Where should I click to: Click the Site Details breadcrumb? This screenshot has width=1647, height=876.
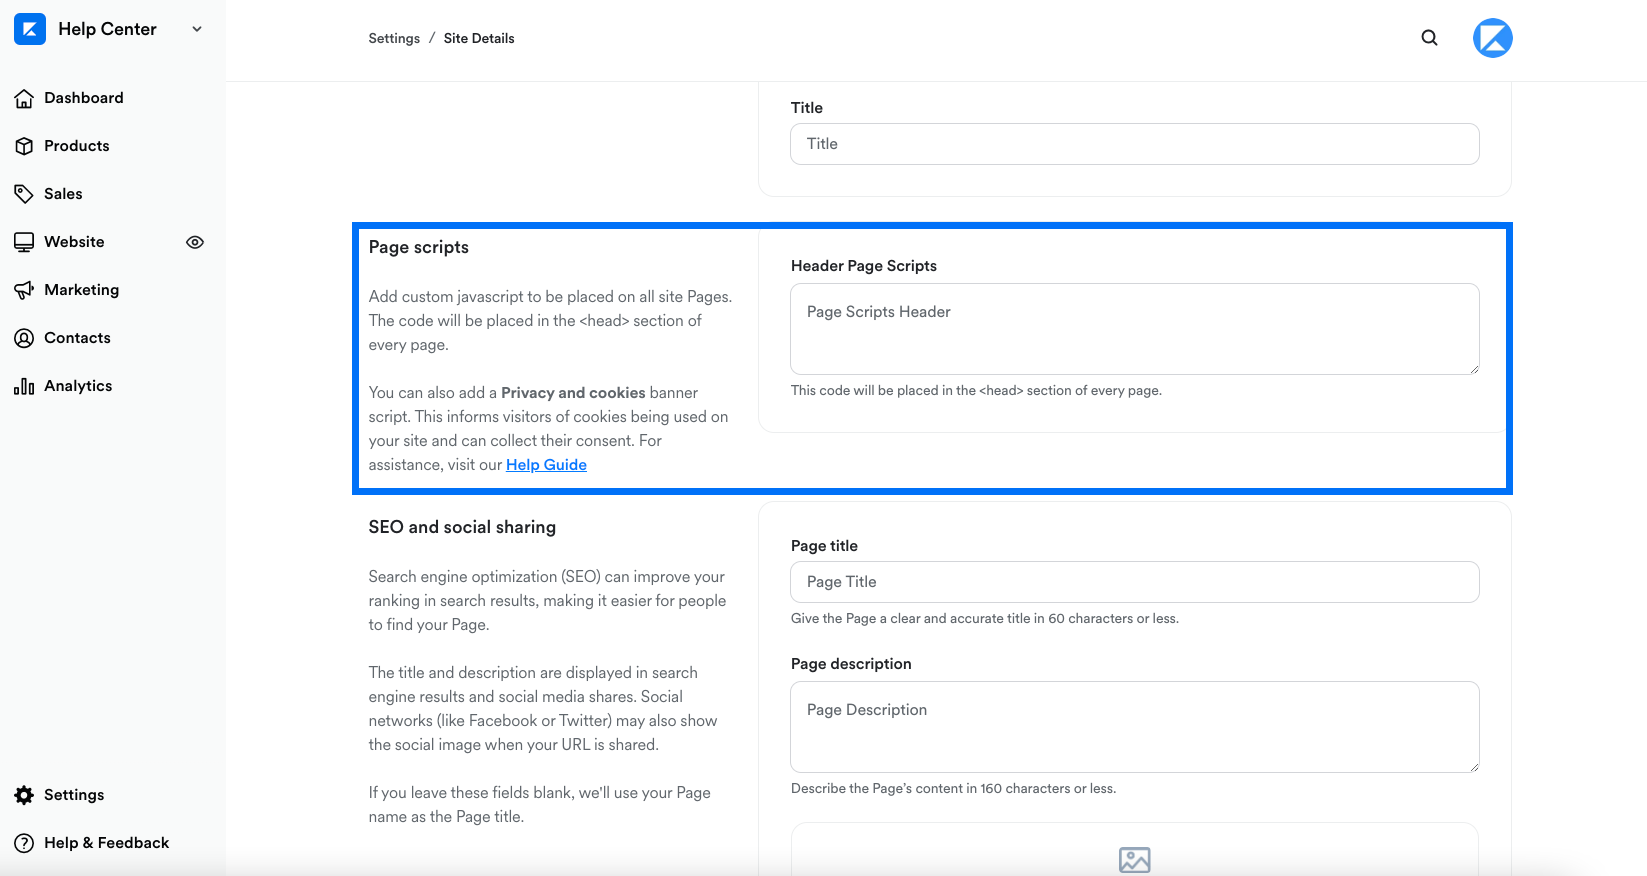coord(479,38)
